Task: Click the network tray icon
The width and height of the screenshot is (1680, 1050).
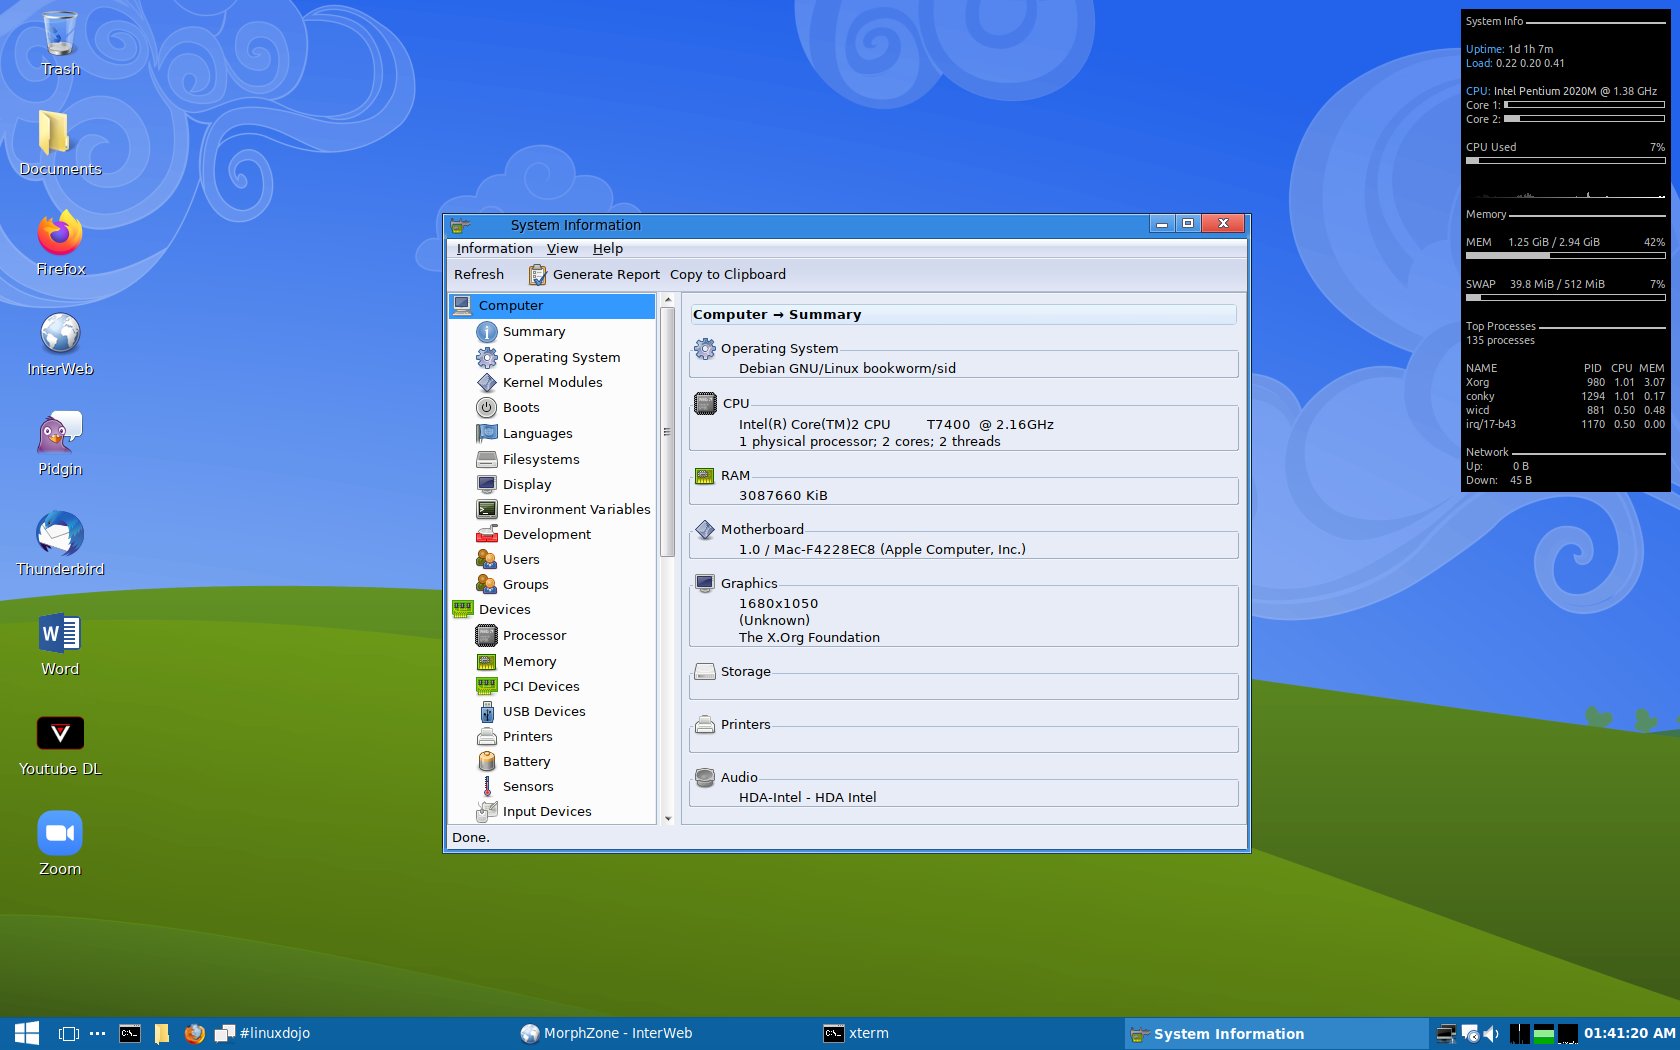Action: click(1446, 1034)
